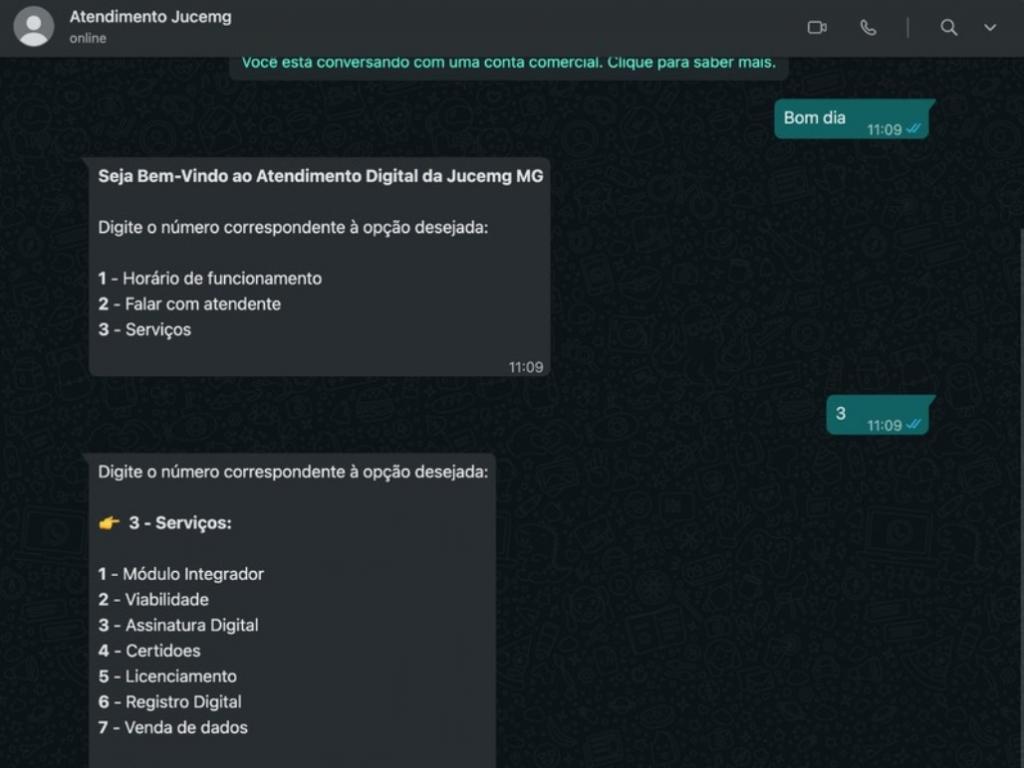
Task: Start a voice call with the phone icon
Action: (868, 28)
